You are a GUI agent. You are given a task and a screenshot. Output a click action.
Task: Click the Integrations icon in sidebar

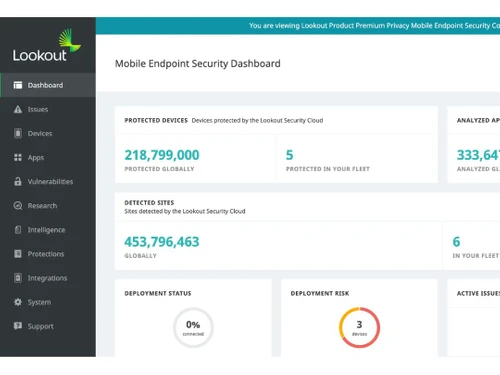click(18, 278)
